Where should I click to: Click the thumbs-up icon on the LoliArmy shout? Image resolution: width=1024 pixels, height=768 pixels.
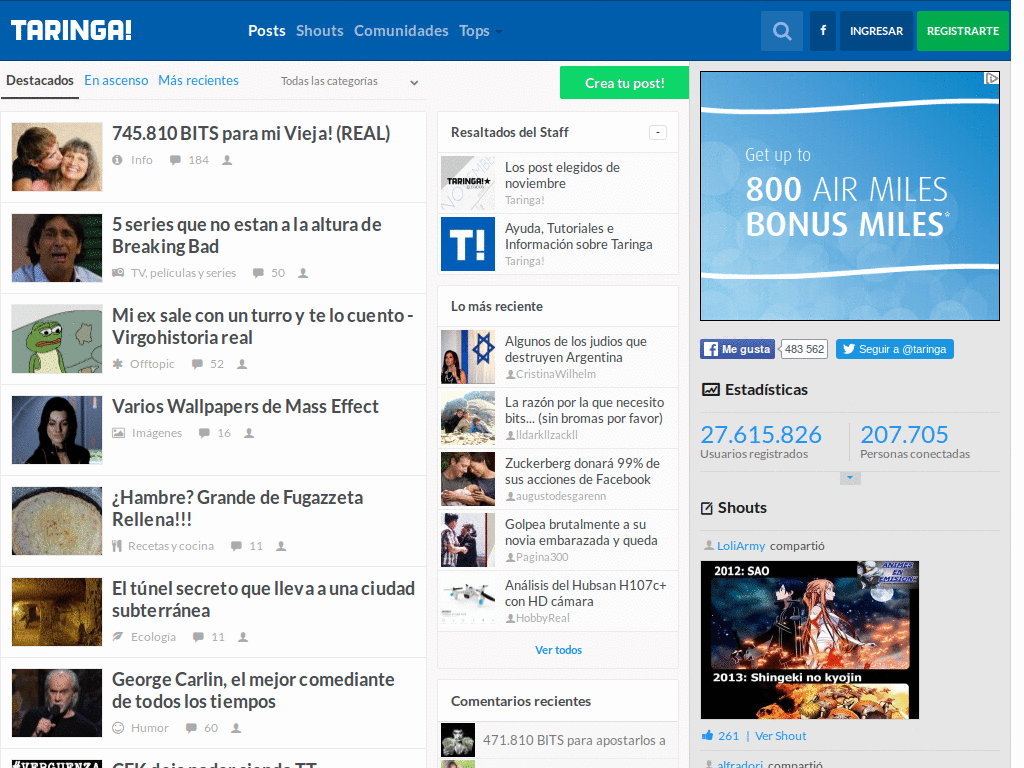[x=707, y=735]
